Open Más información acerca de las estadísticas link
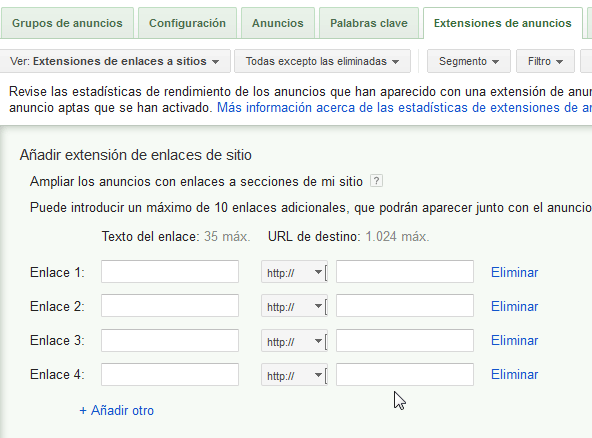The height and width of the screenshot is (438, 592). point(404,108)
